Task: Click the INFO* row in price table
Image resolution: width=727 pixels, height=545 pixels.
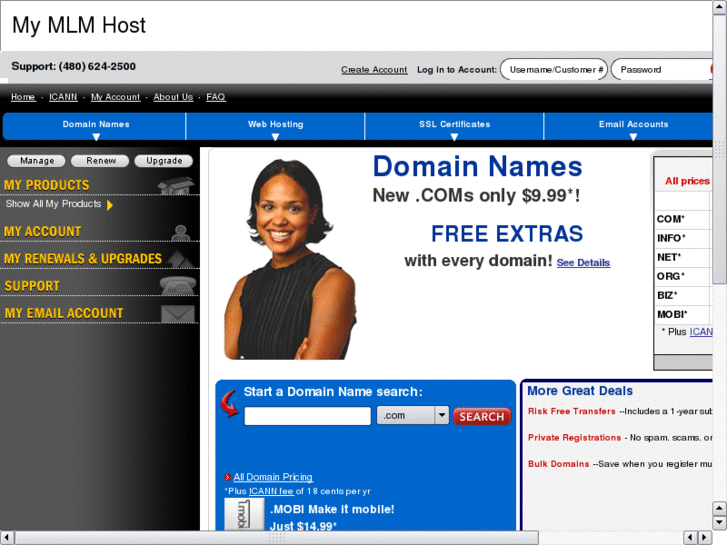Action: 683,238
